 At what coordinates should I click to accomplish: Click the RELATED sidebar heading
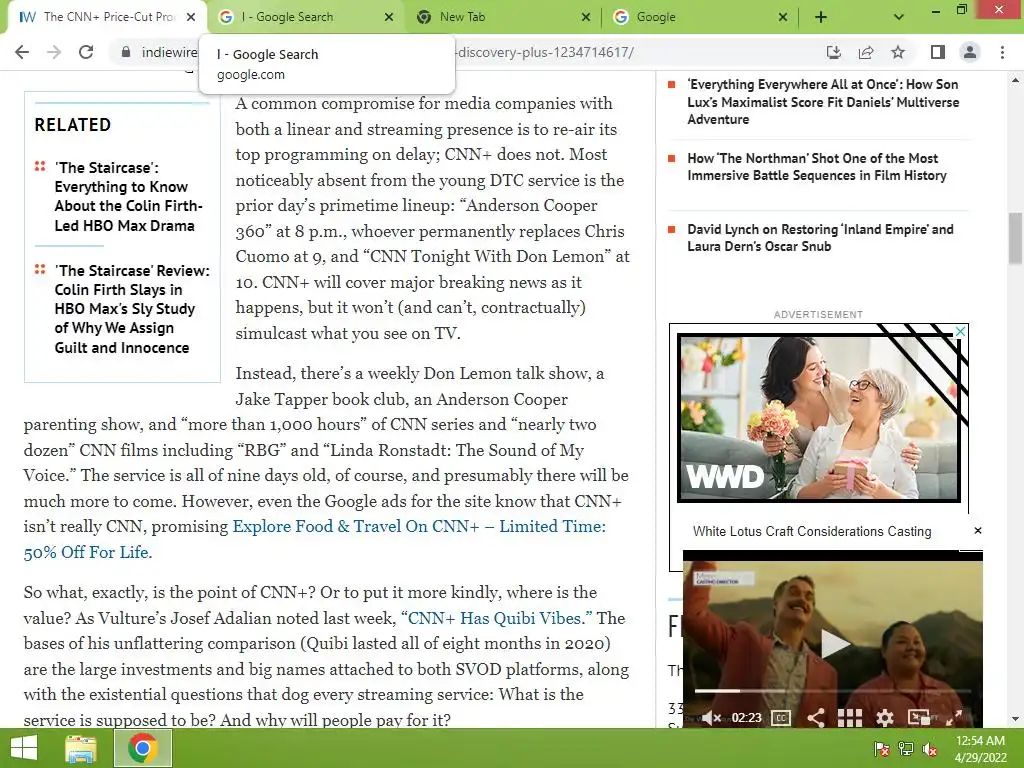72,125
